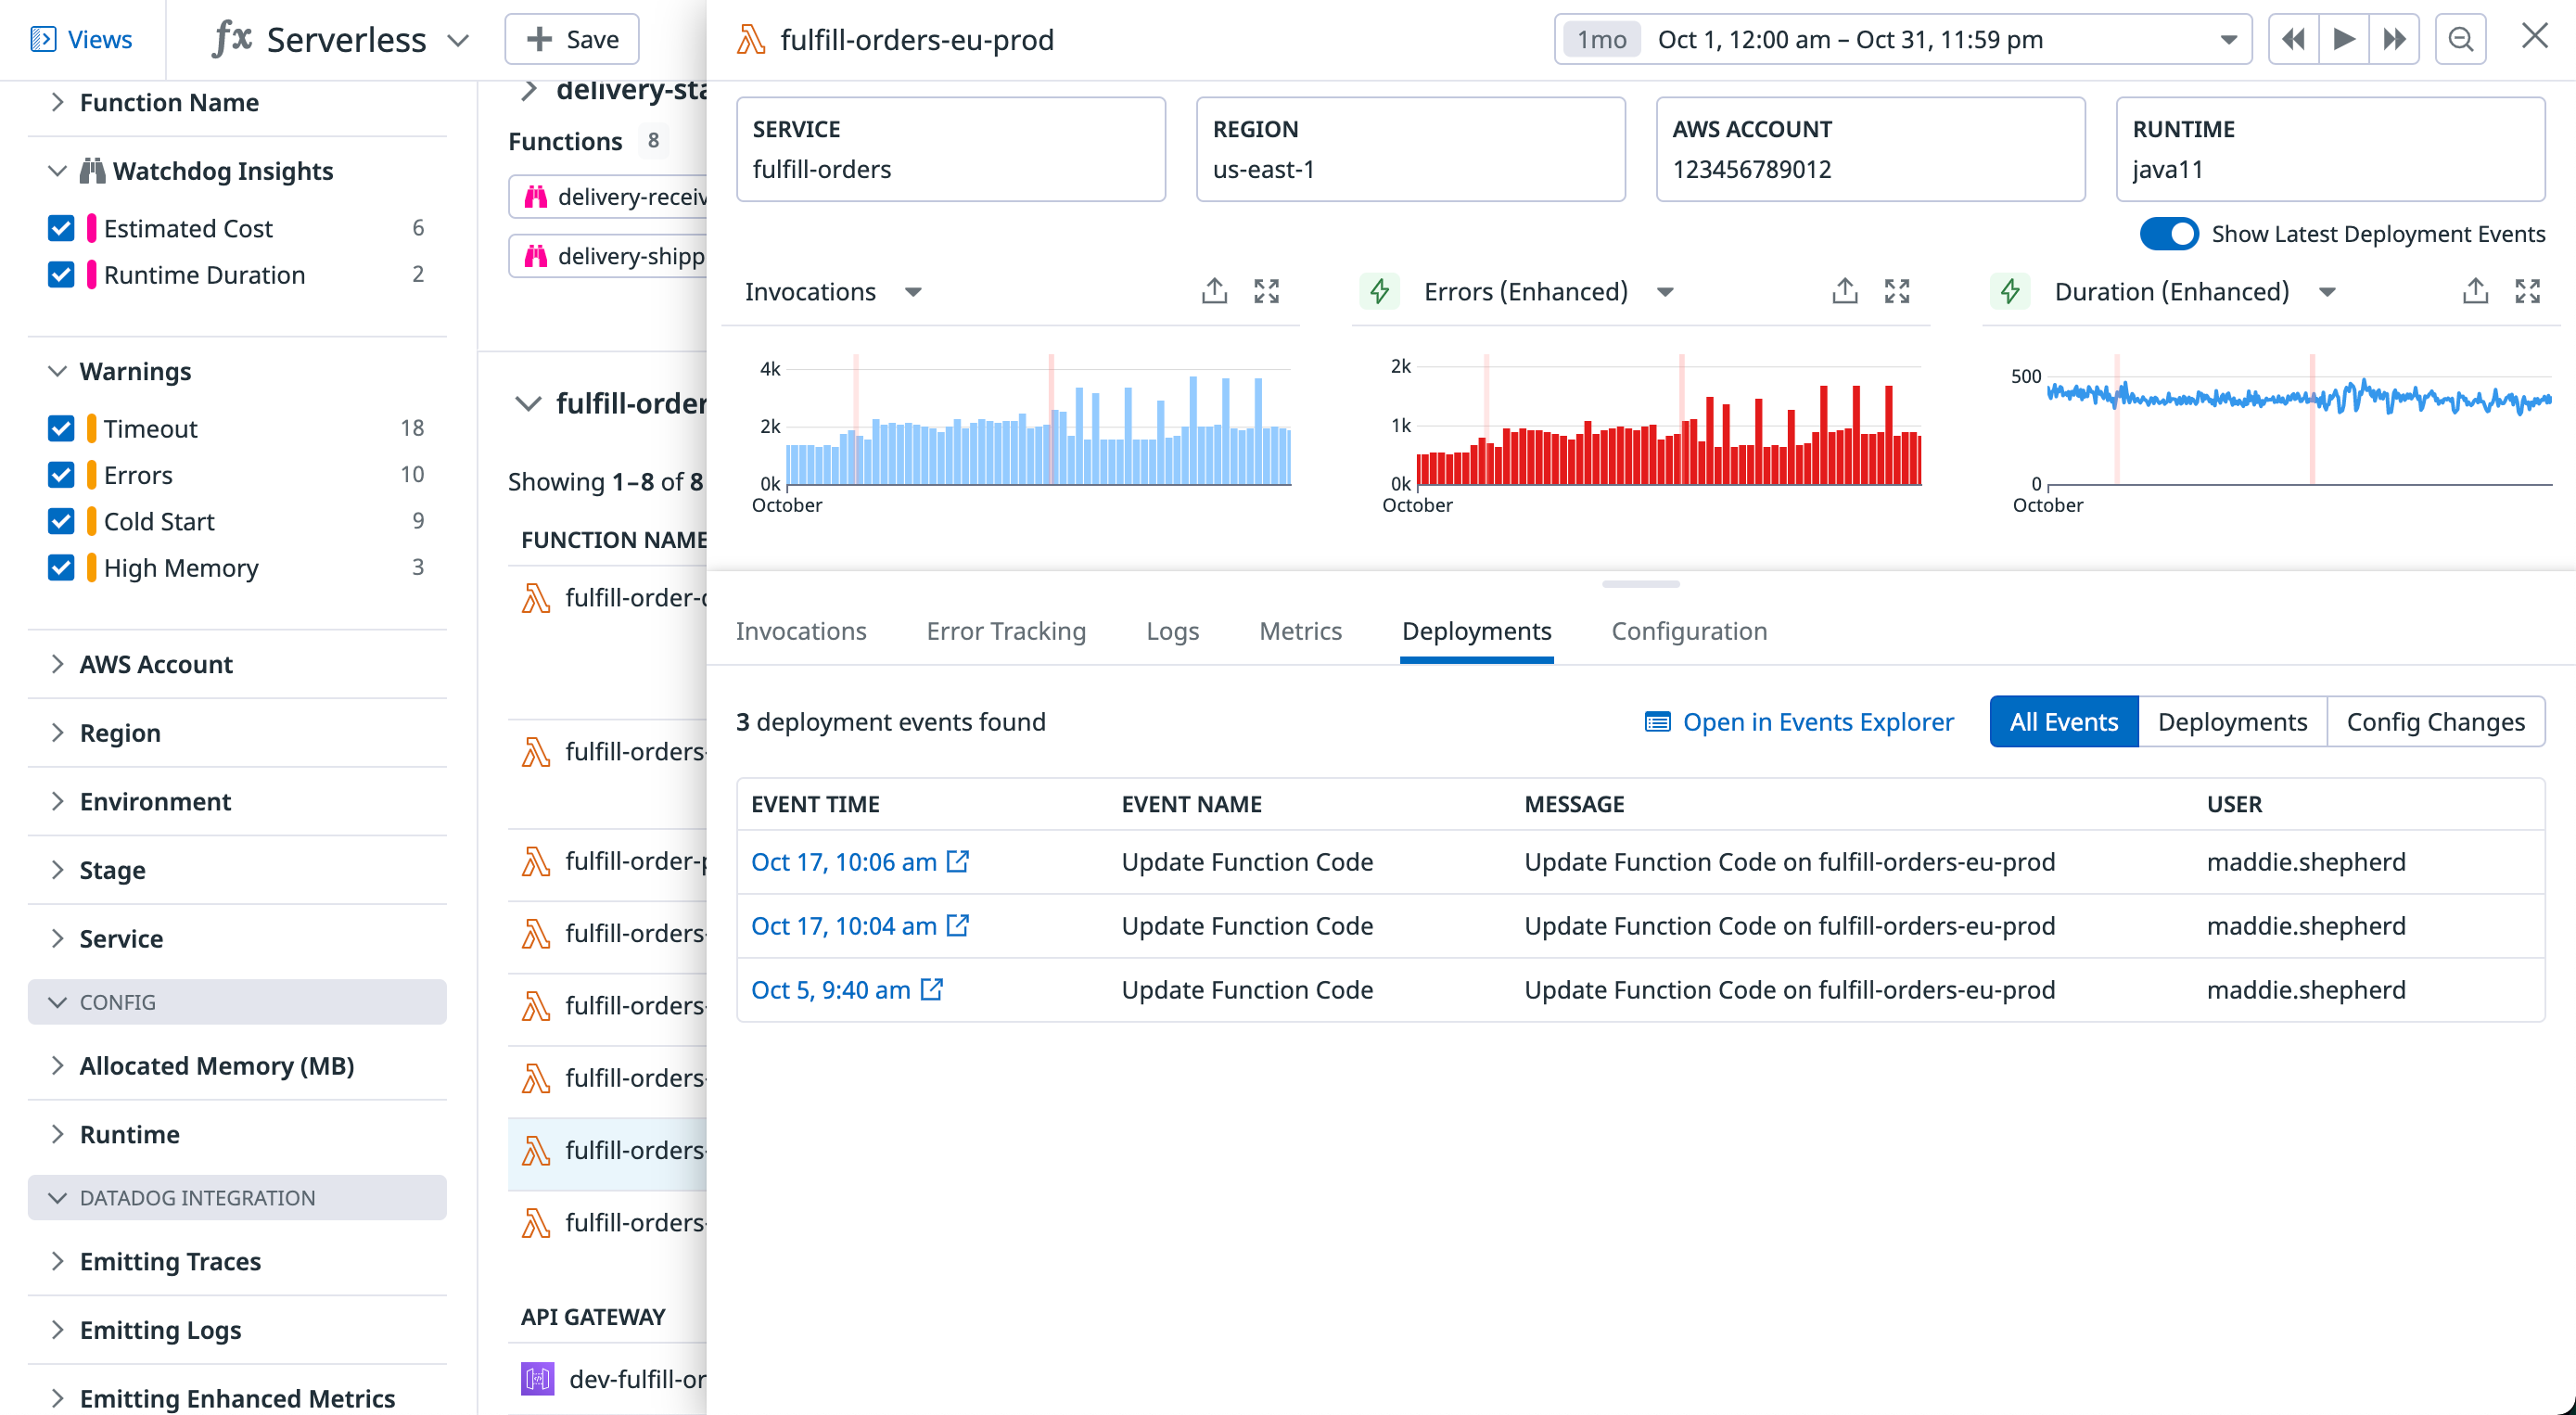Image resolution: width=2576 pixels, height=1415 pixels.
Task: Open the Oct 1 – Oct 31 time range dropdown
Action: 2229,39
